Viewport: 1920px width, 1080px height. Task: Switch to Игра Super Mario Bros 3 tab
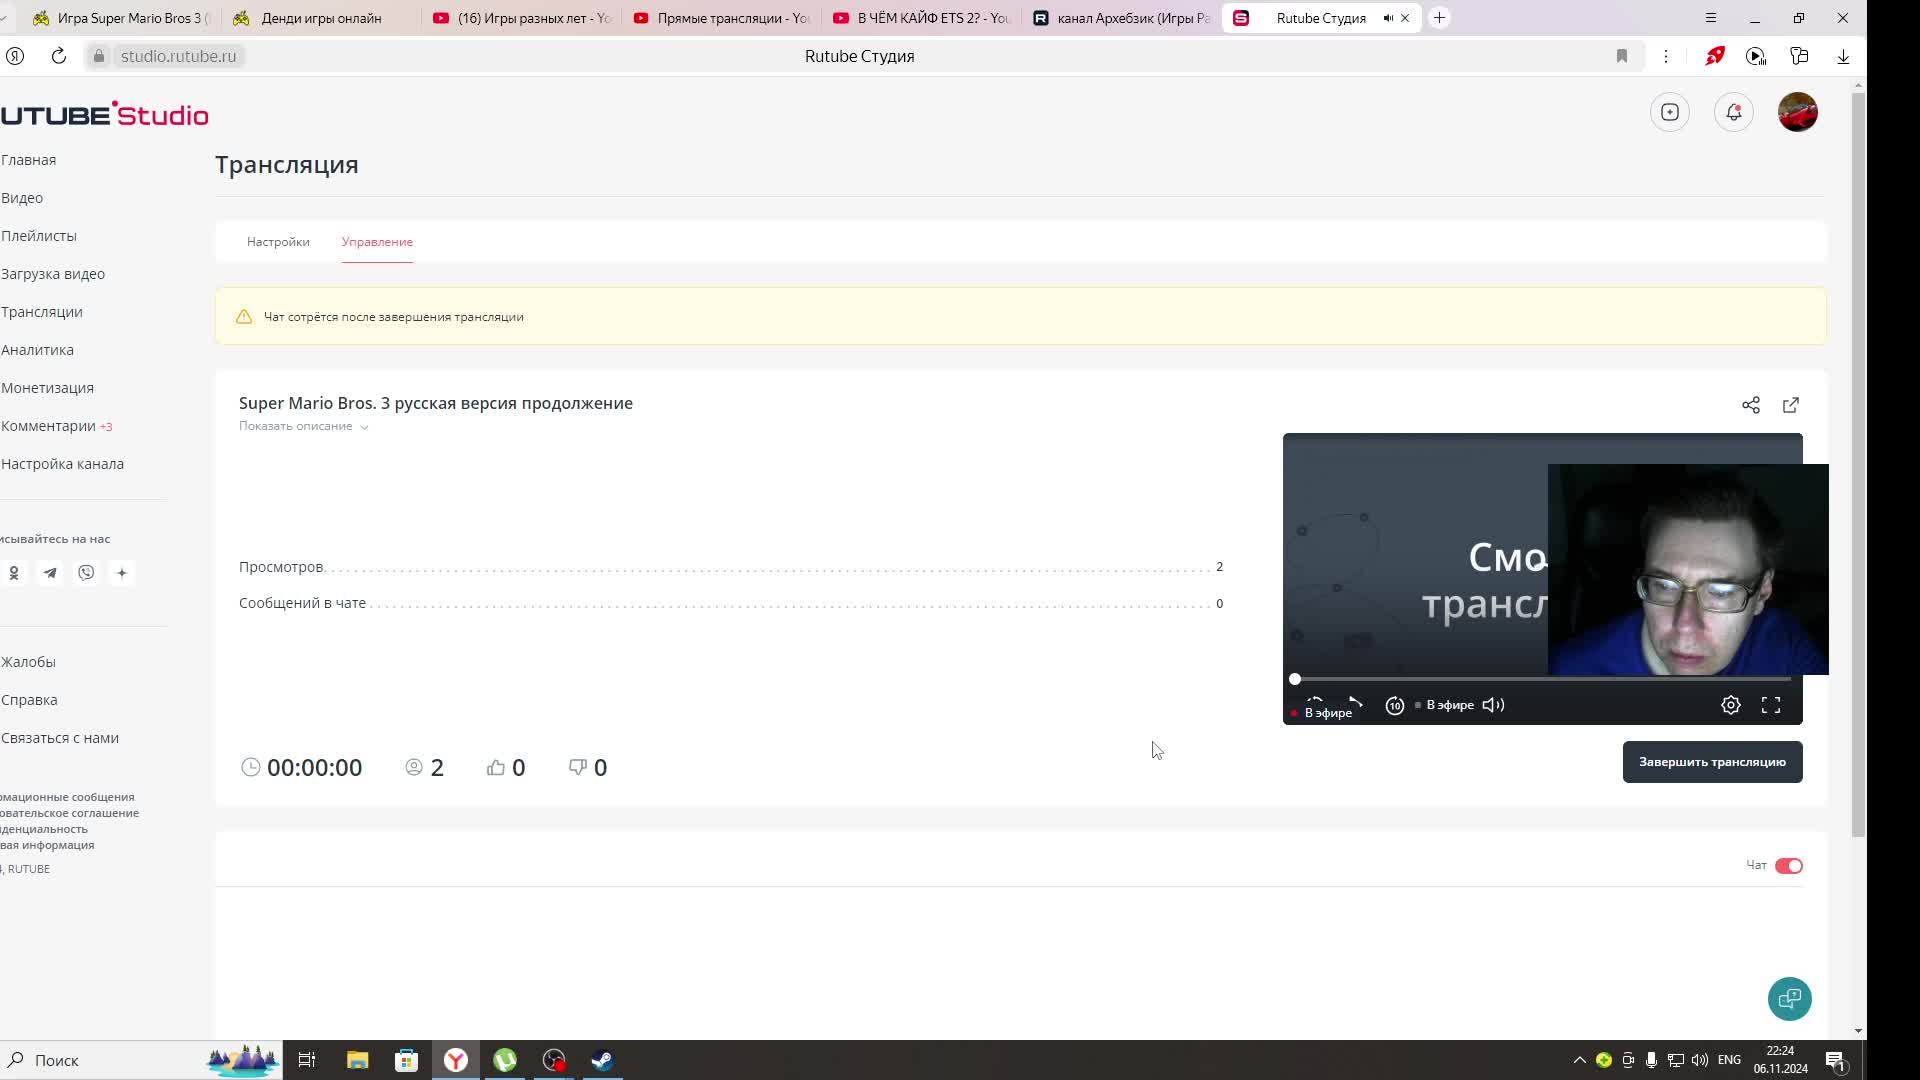(120, 18)
